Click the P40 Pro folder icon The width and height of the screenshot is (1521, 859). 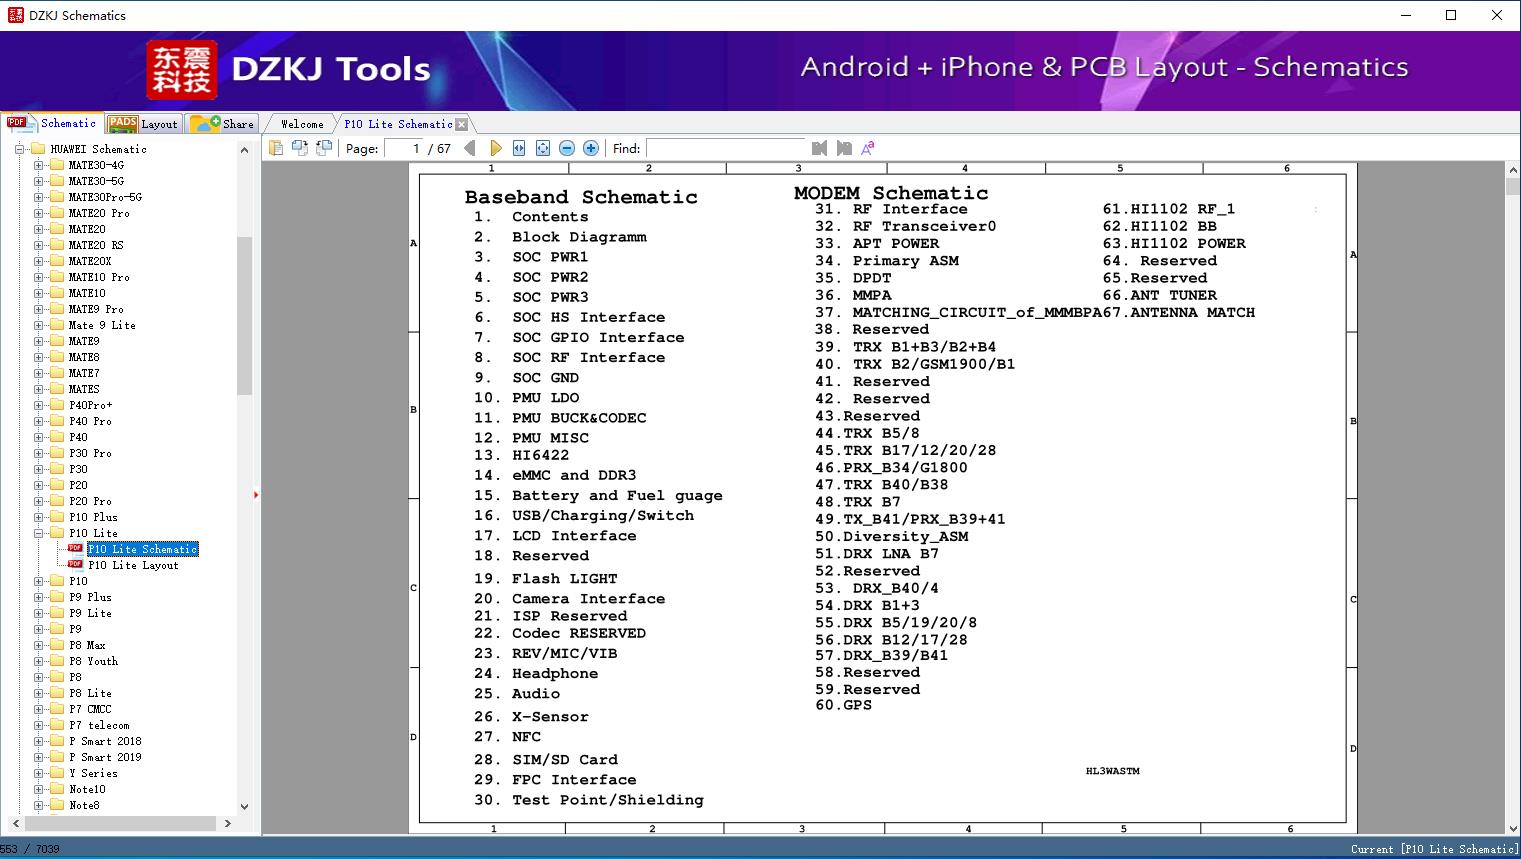(57, 421)
